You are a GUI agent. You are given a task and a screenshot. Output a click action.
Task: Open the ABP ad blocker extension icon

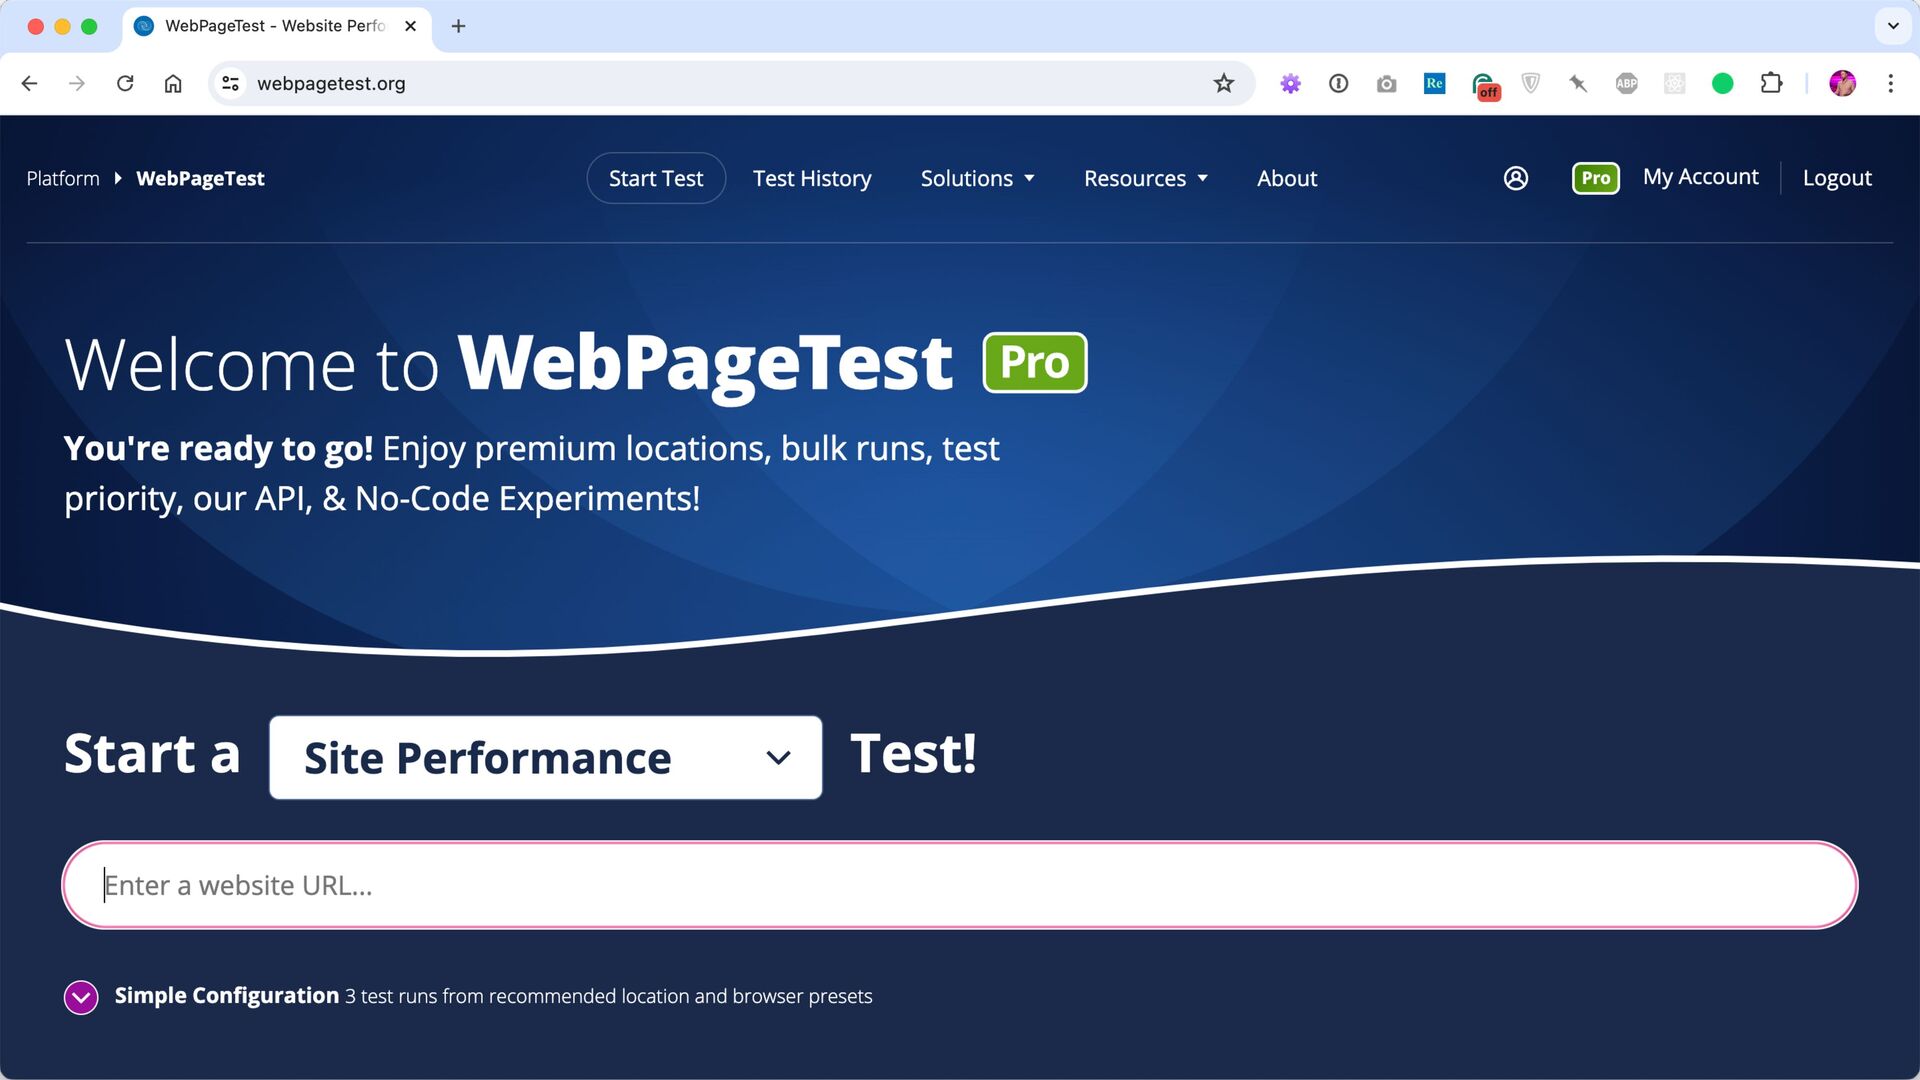[x=1627, y=84]
